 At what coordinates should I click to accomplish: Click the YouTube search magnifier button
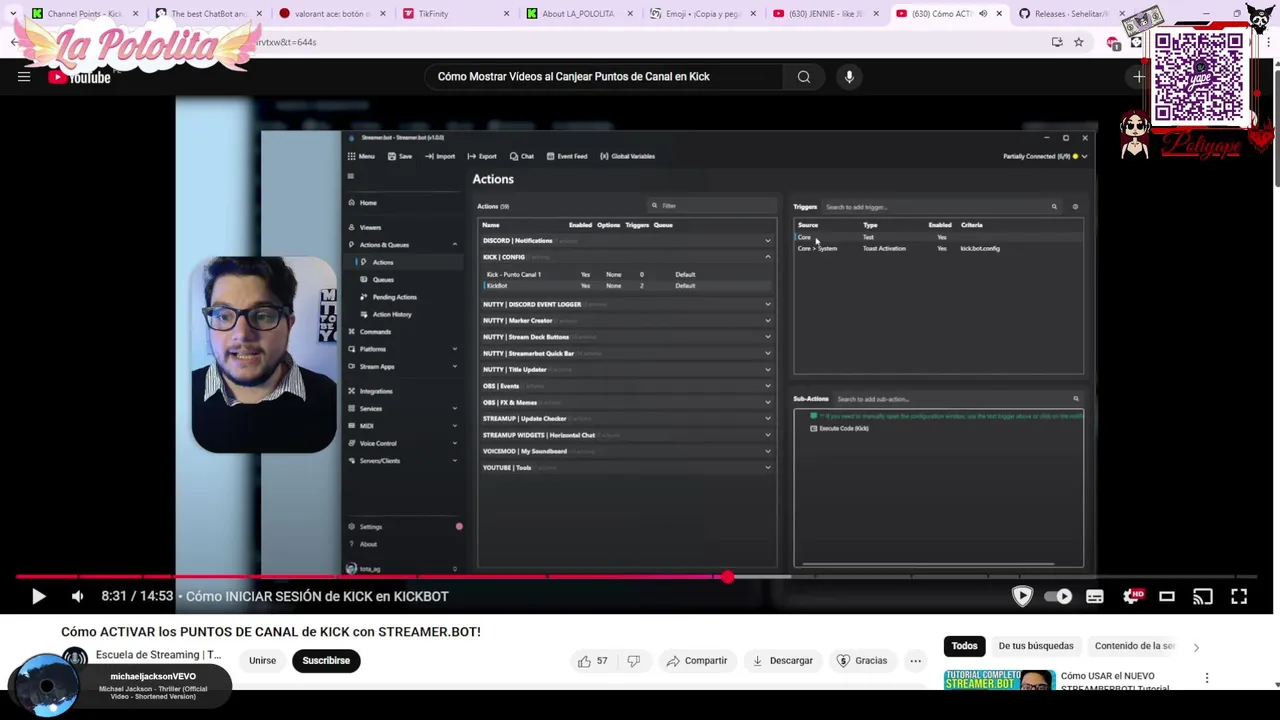[804, 77]
